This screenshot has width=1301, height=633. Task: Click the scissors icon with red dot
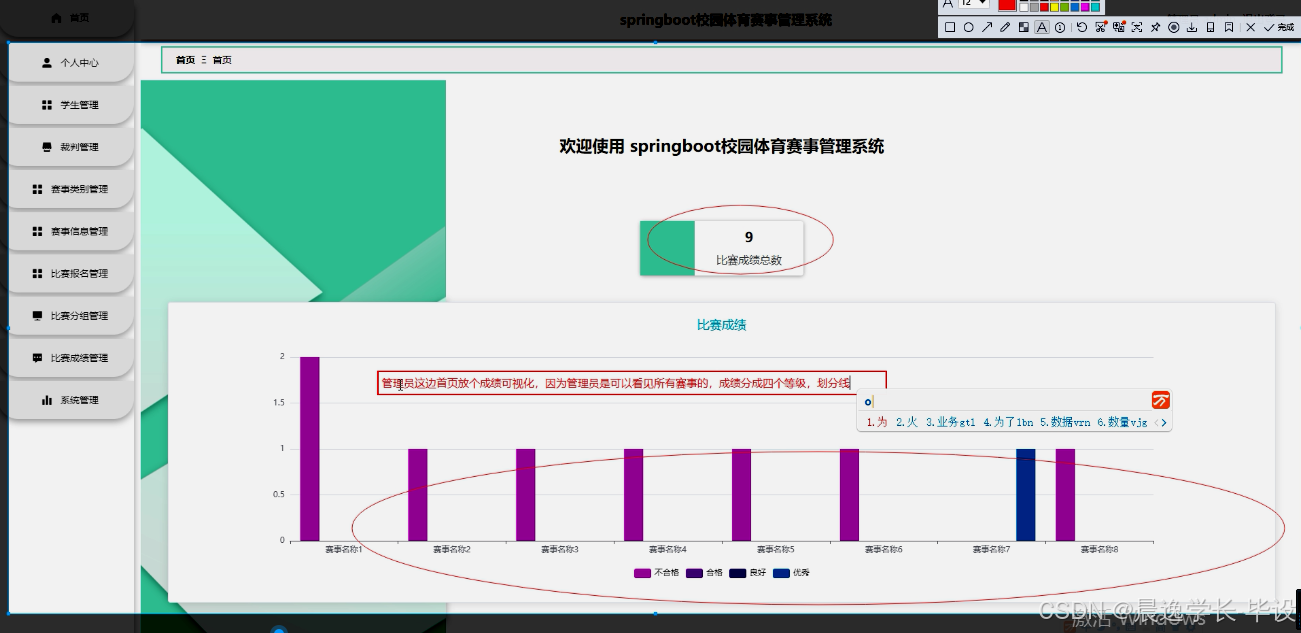[1101, 27]
